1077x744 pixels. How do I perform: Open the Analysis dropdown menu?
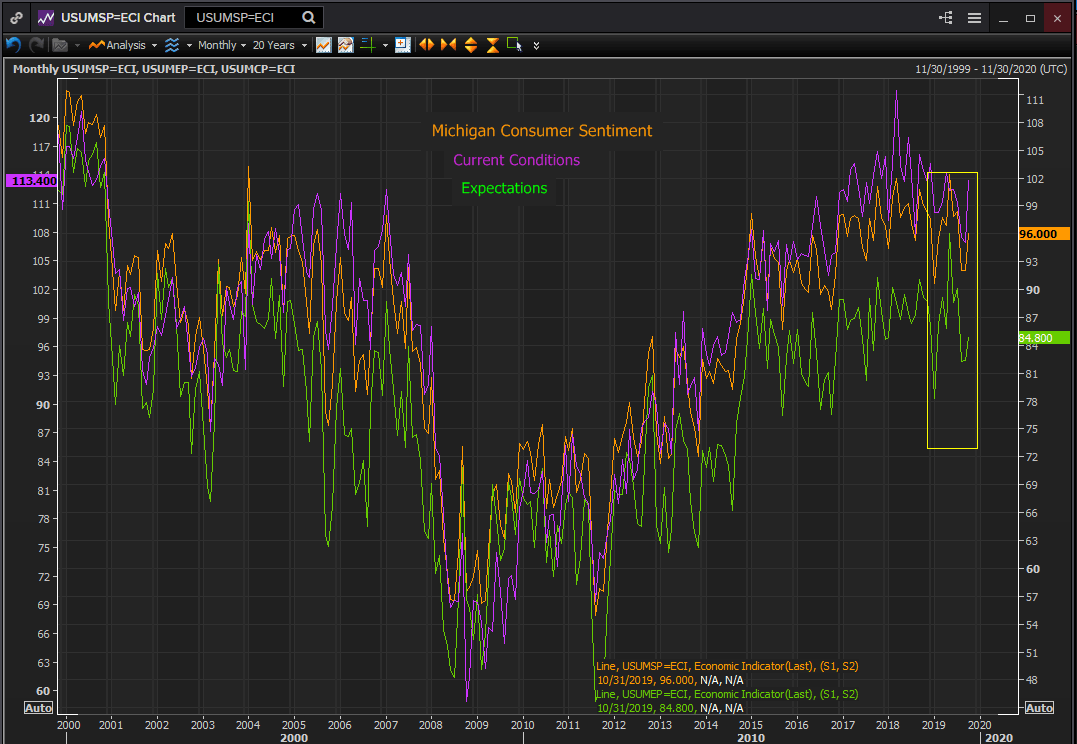point(123,45)
